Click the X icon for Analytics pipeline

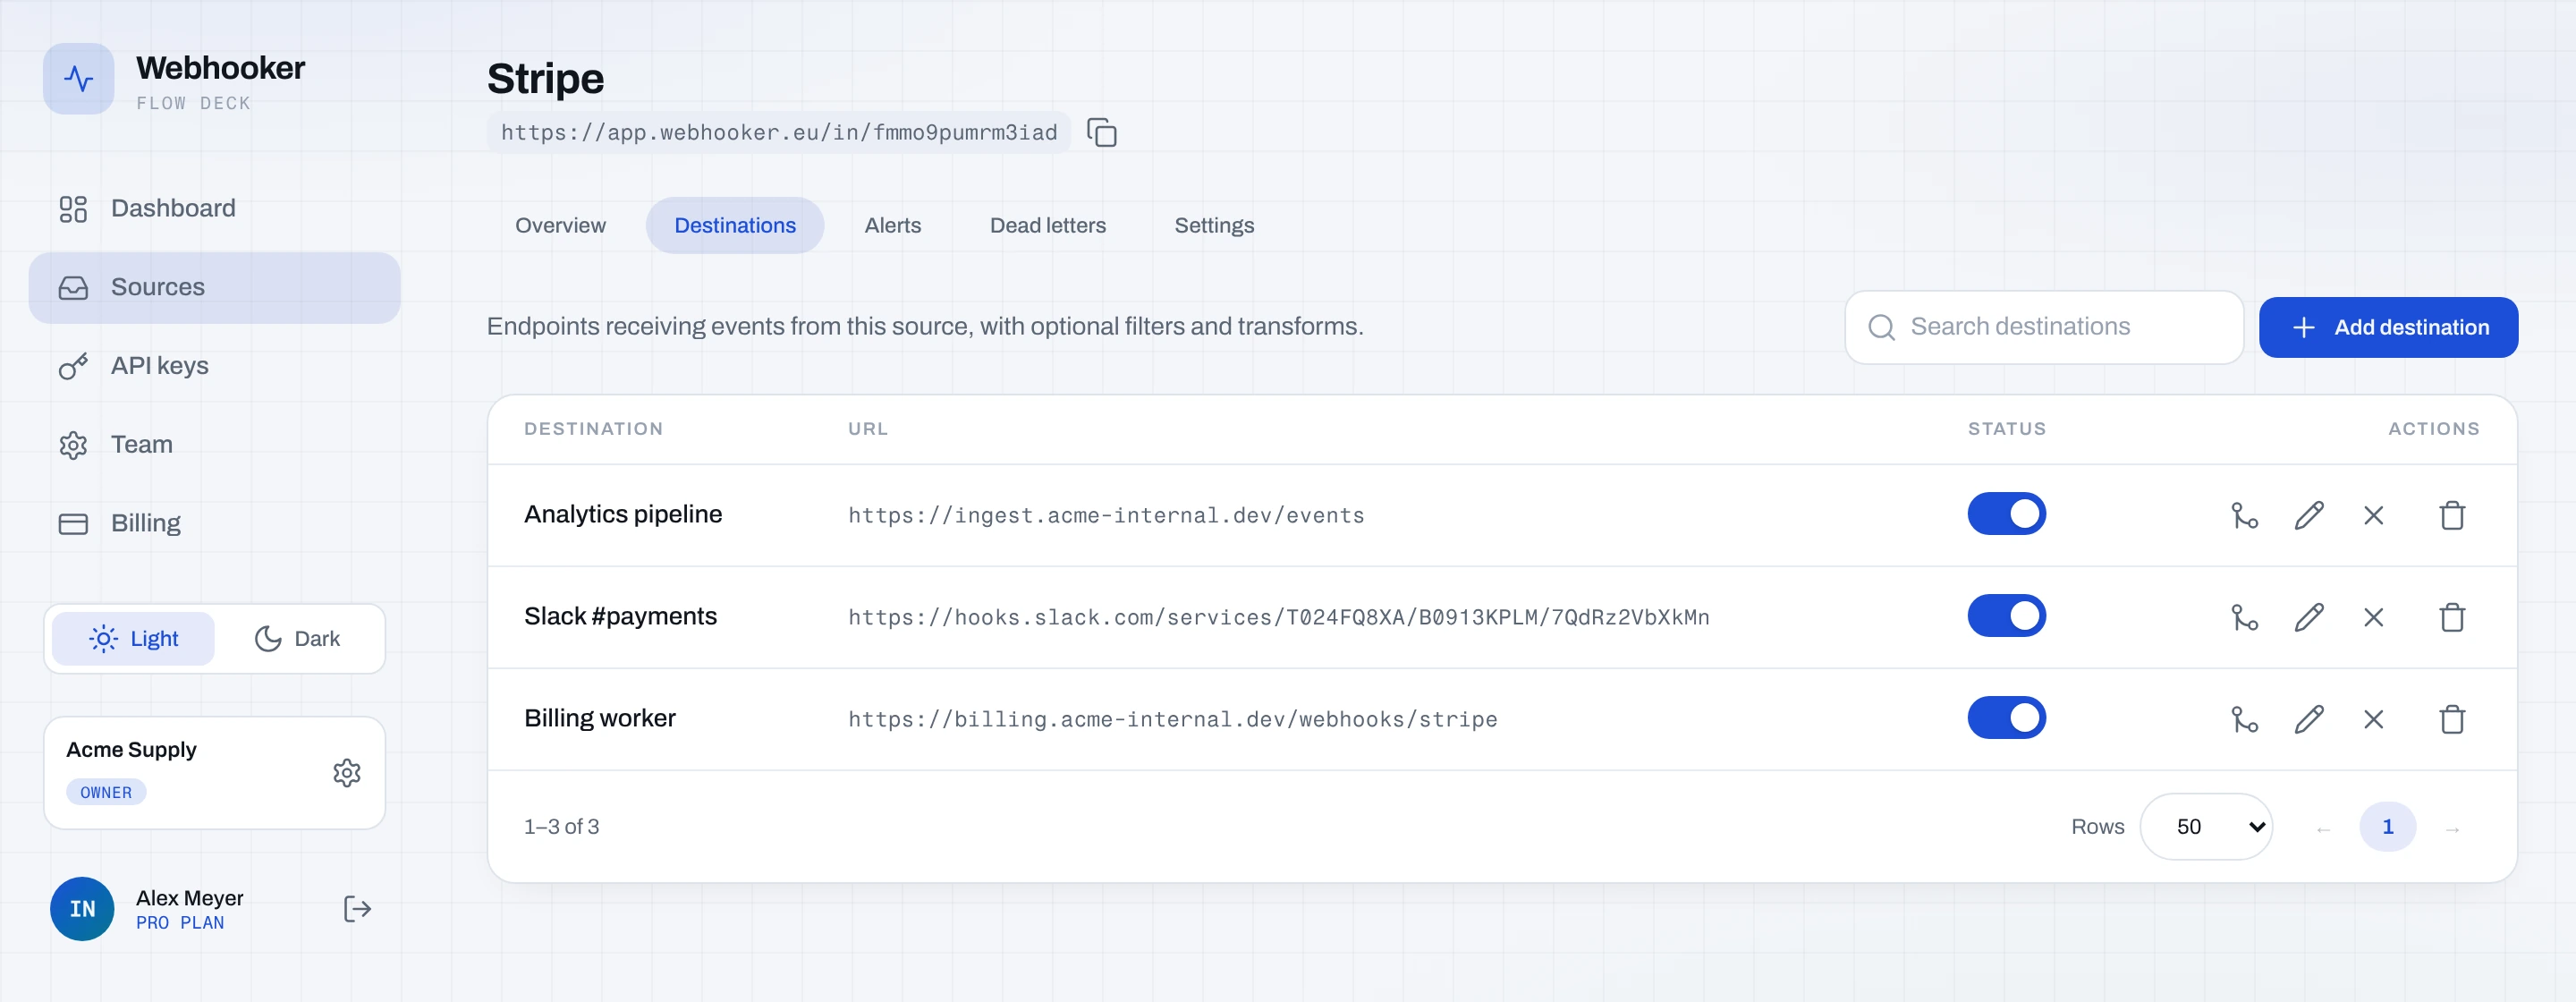tap(2373, 515)
